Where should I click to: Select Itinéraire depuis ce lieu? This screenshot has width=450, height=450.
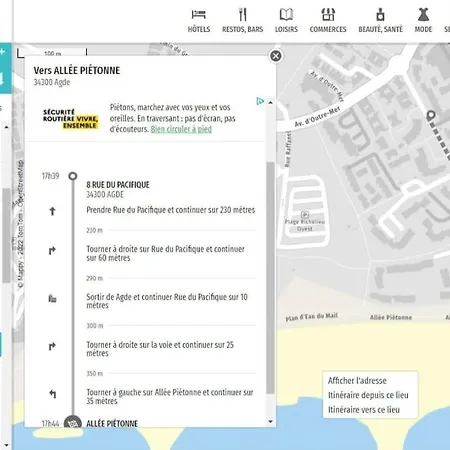coord(368,395)
